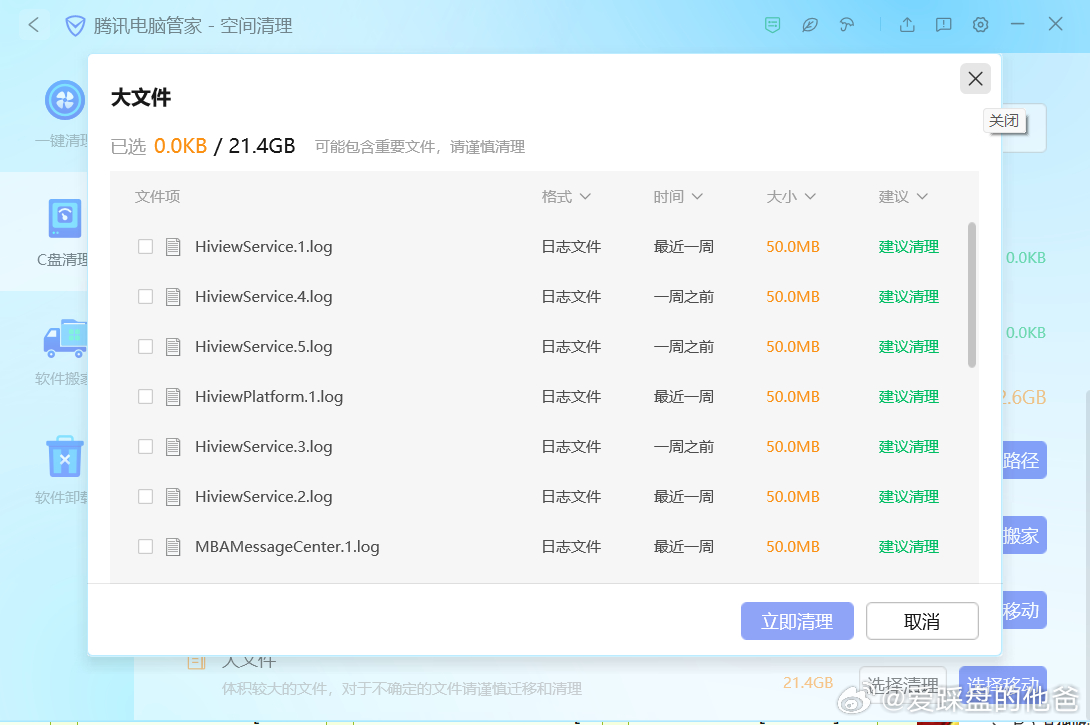Open 一键清理 in the sidebar
This screenshot has height=725, width=1090.
coord(64,100)
